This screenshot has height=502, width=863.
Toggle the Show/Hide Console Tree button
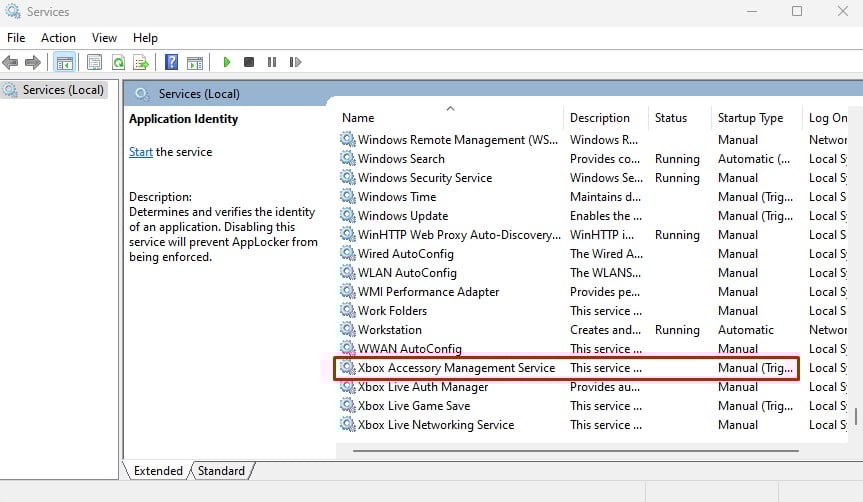64,62
